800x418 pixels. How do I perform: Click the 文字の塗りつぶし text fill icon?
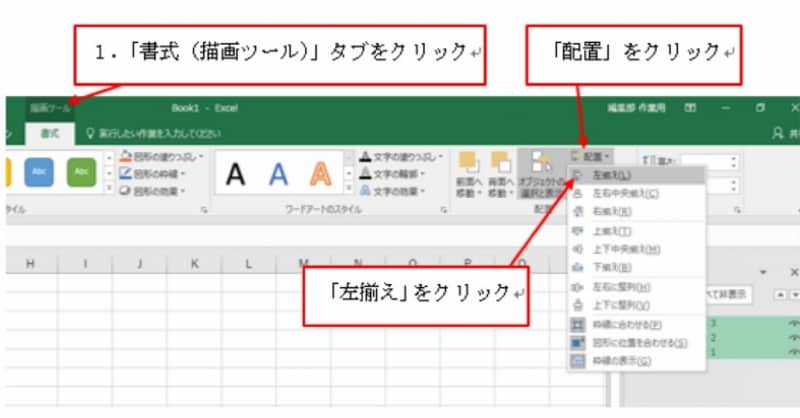click(365, 156)
